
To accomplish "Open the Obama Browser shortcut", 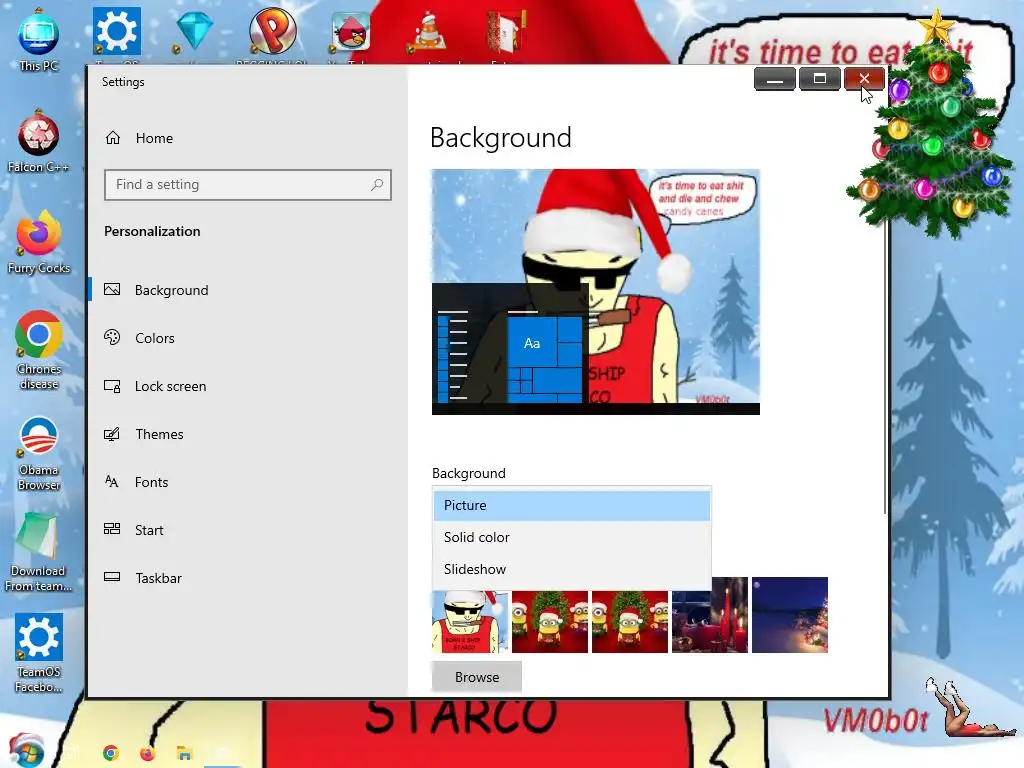I will (x=39, y=453).
